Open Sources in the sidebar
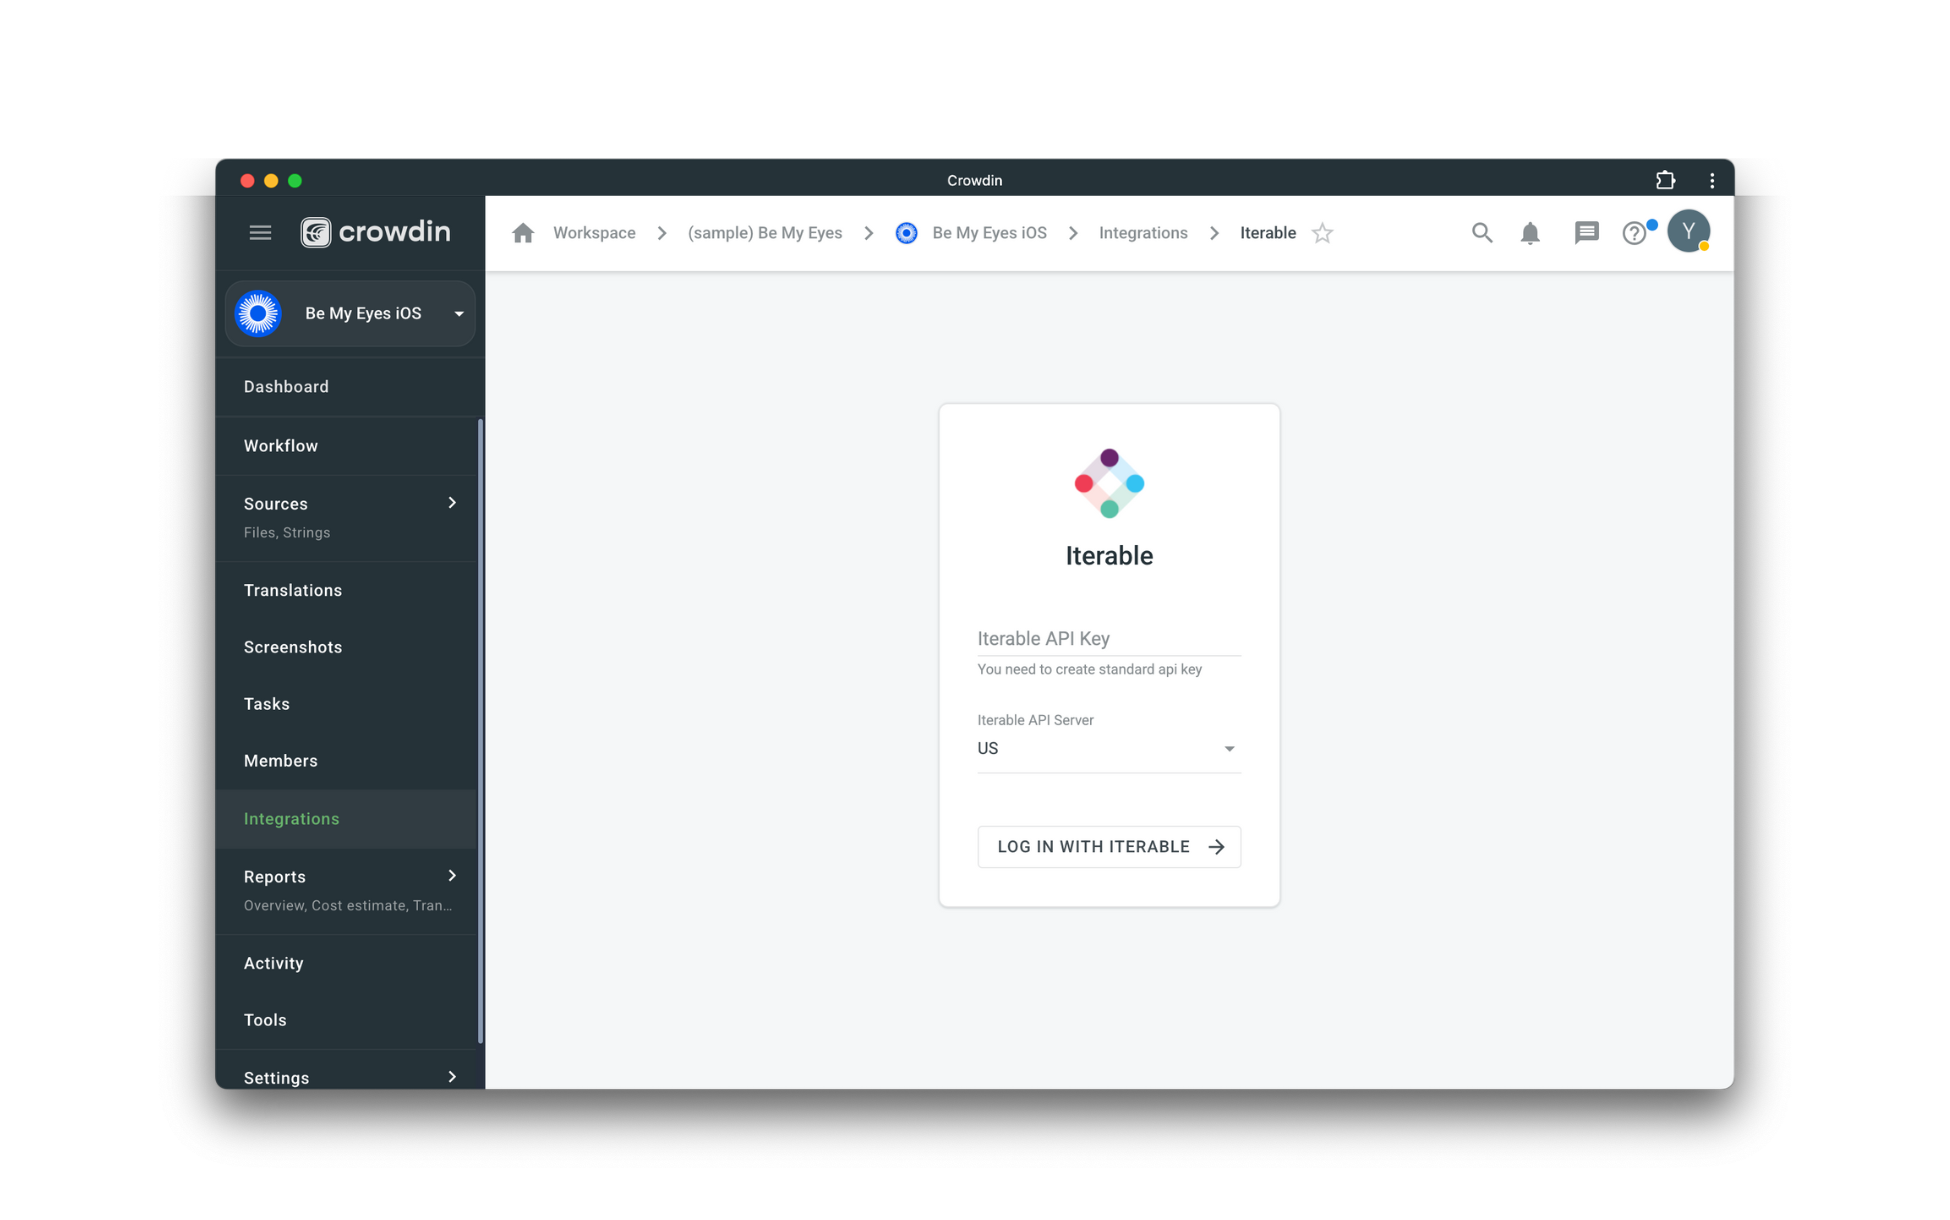This screenshot has height=1220, width=1950. (x=346, y=518)
